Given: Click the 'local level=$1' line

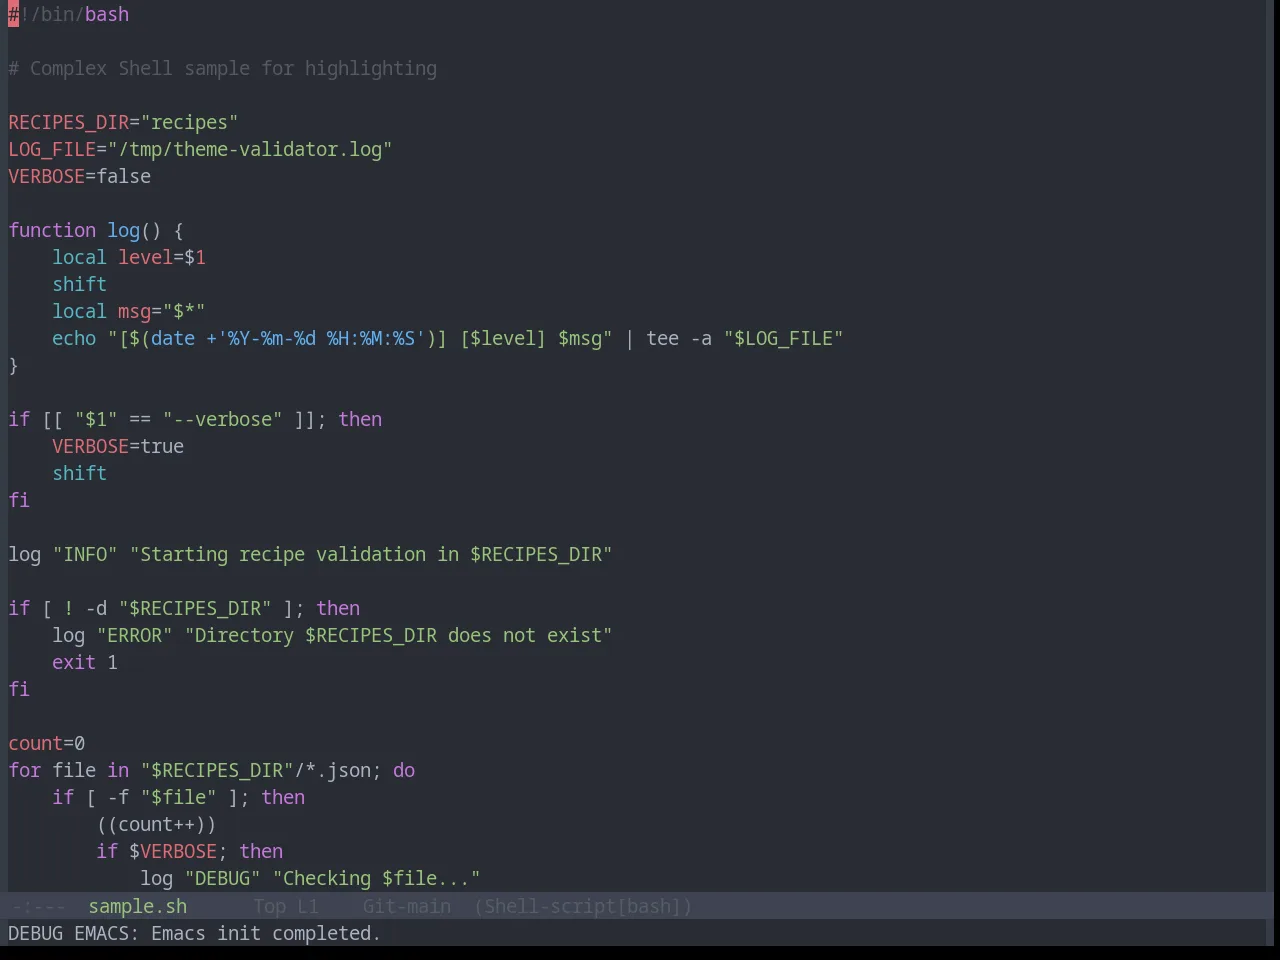Looking at the screenshot, I should coord(129,257).
